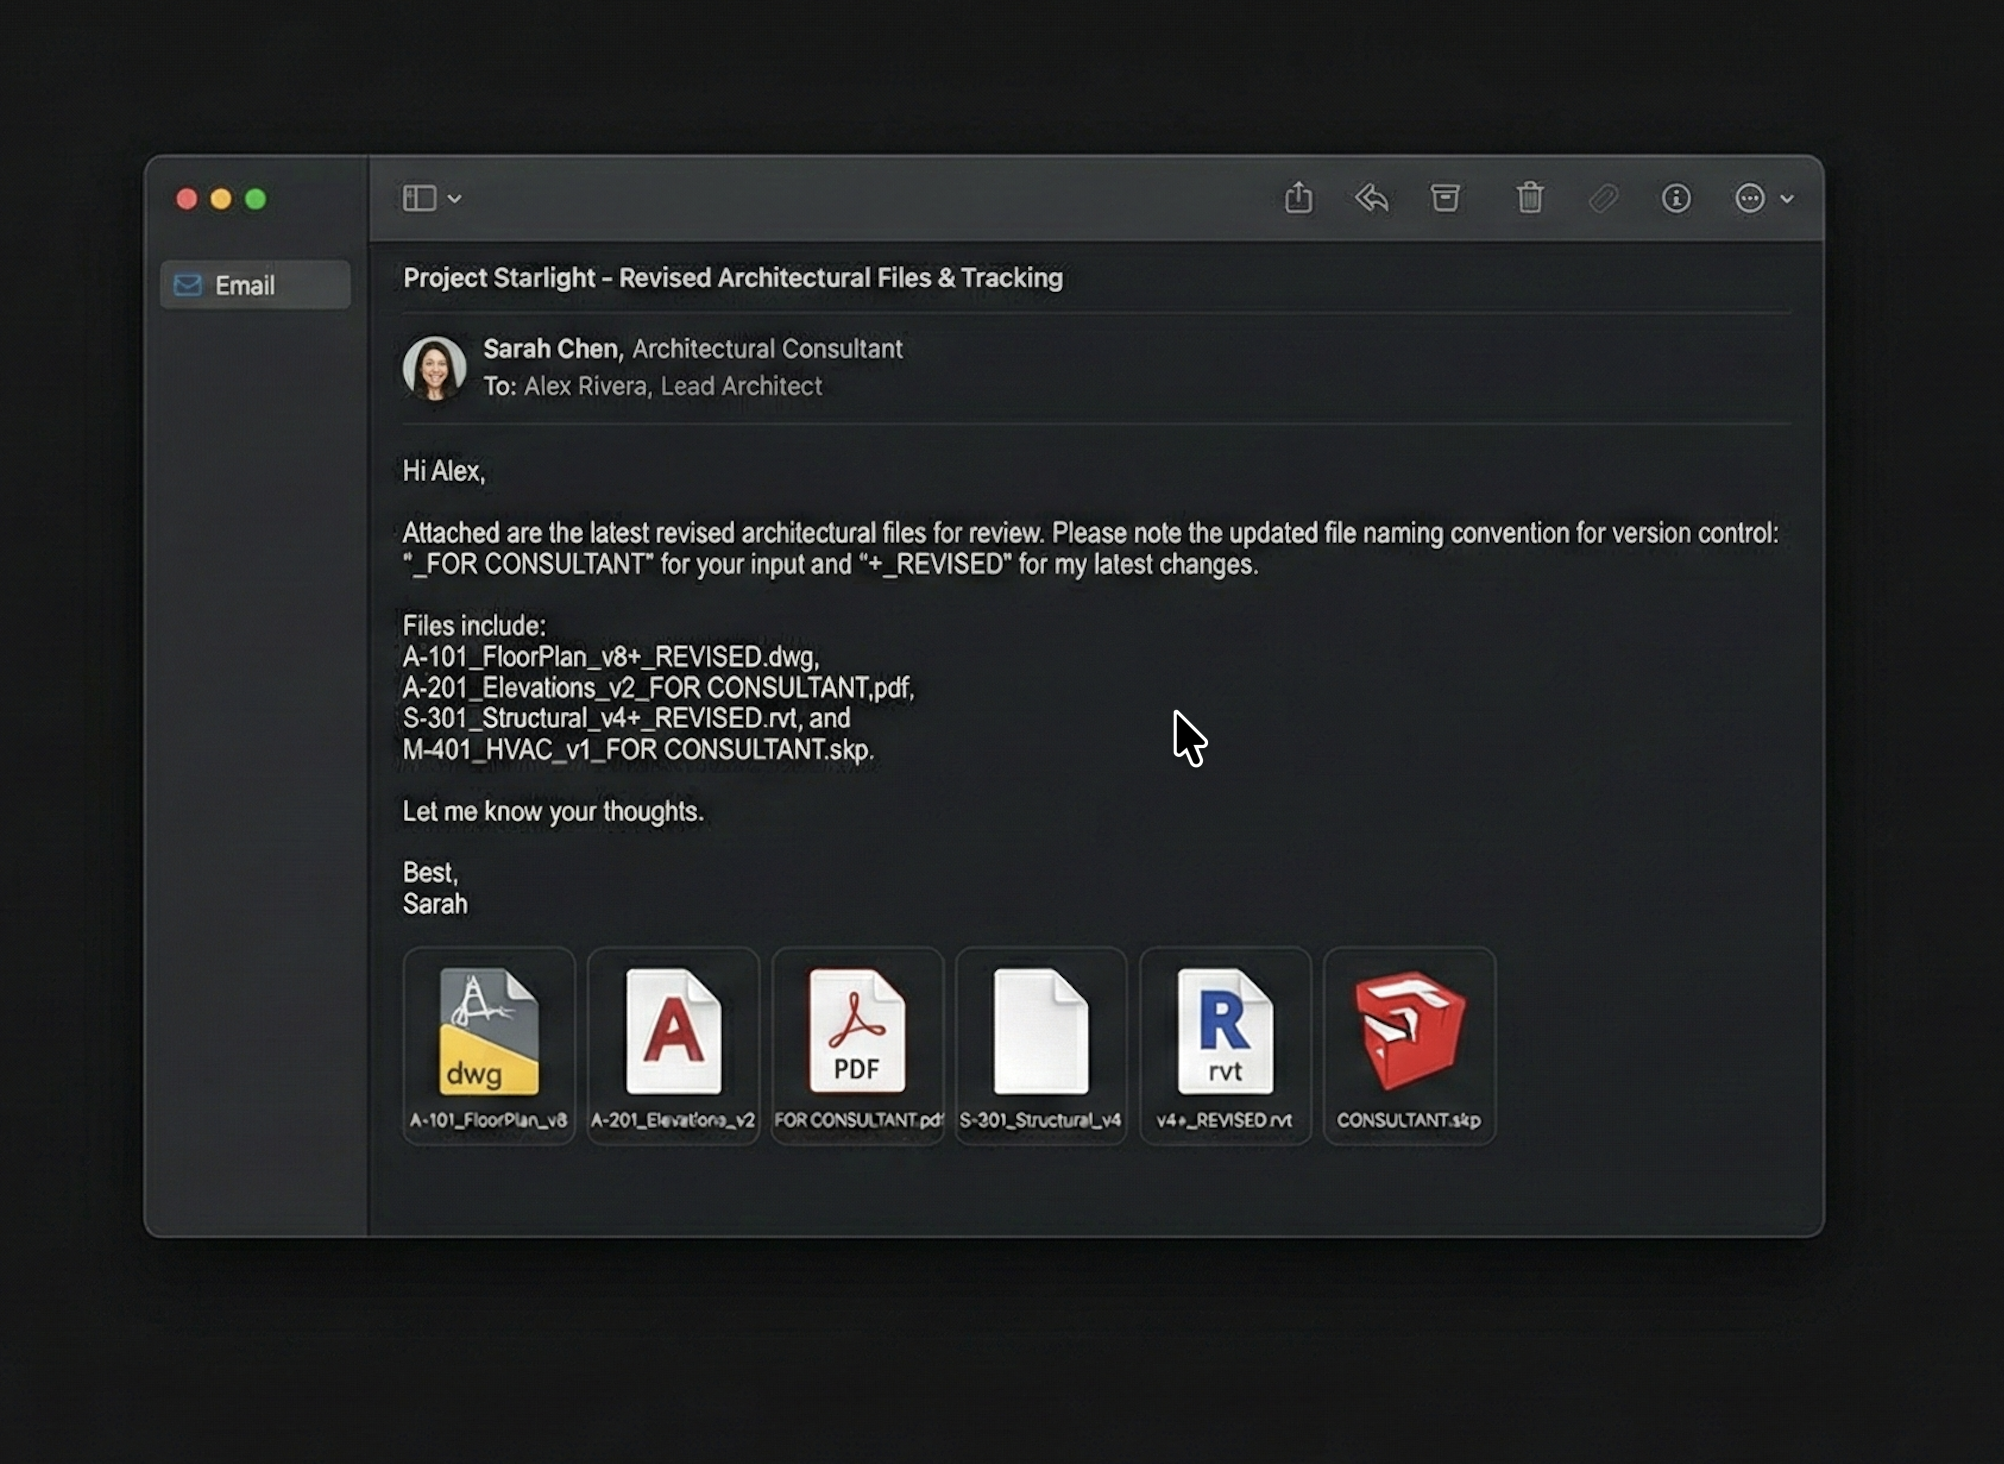This screenshot has height=1464, width=2004.
Task: Select the Email sidebar item
Action: pyautogui.click(x=255, y=285)
